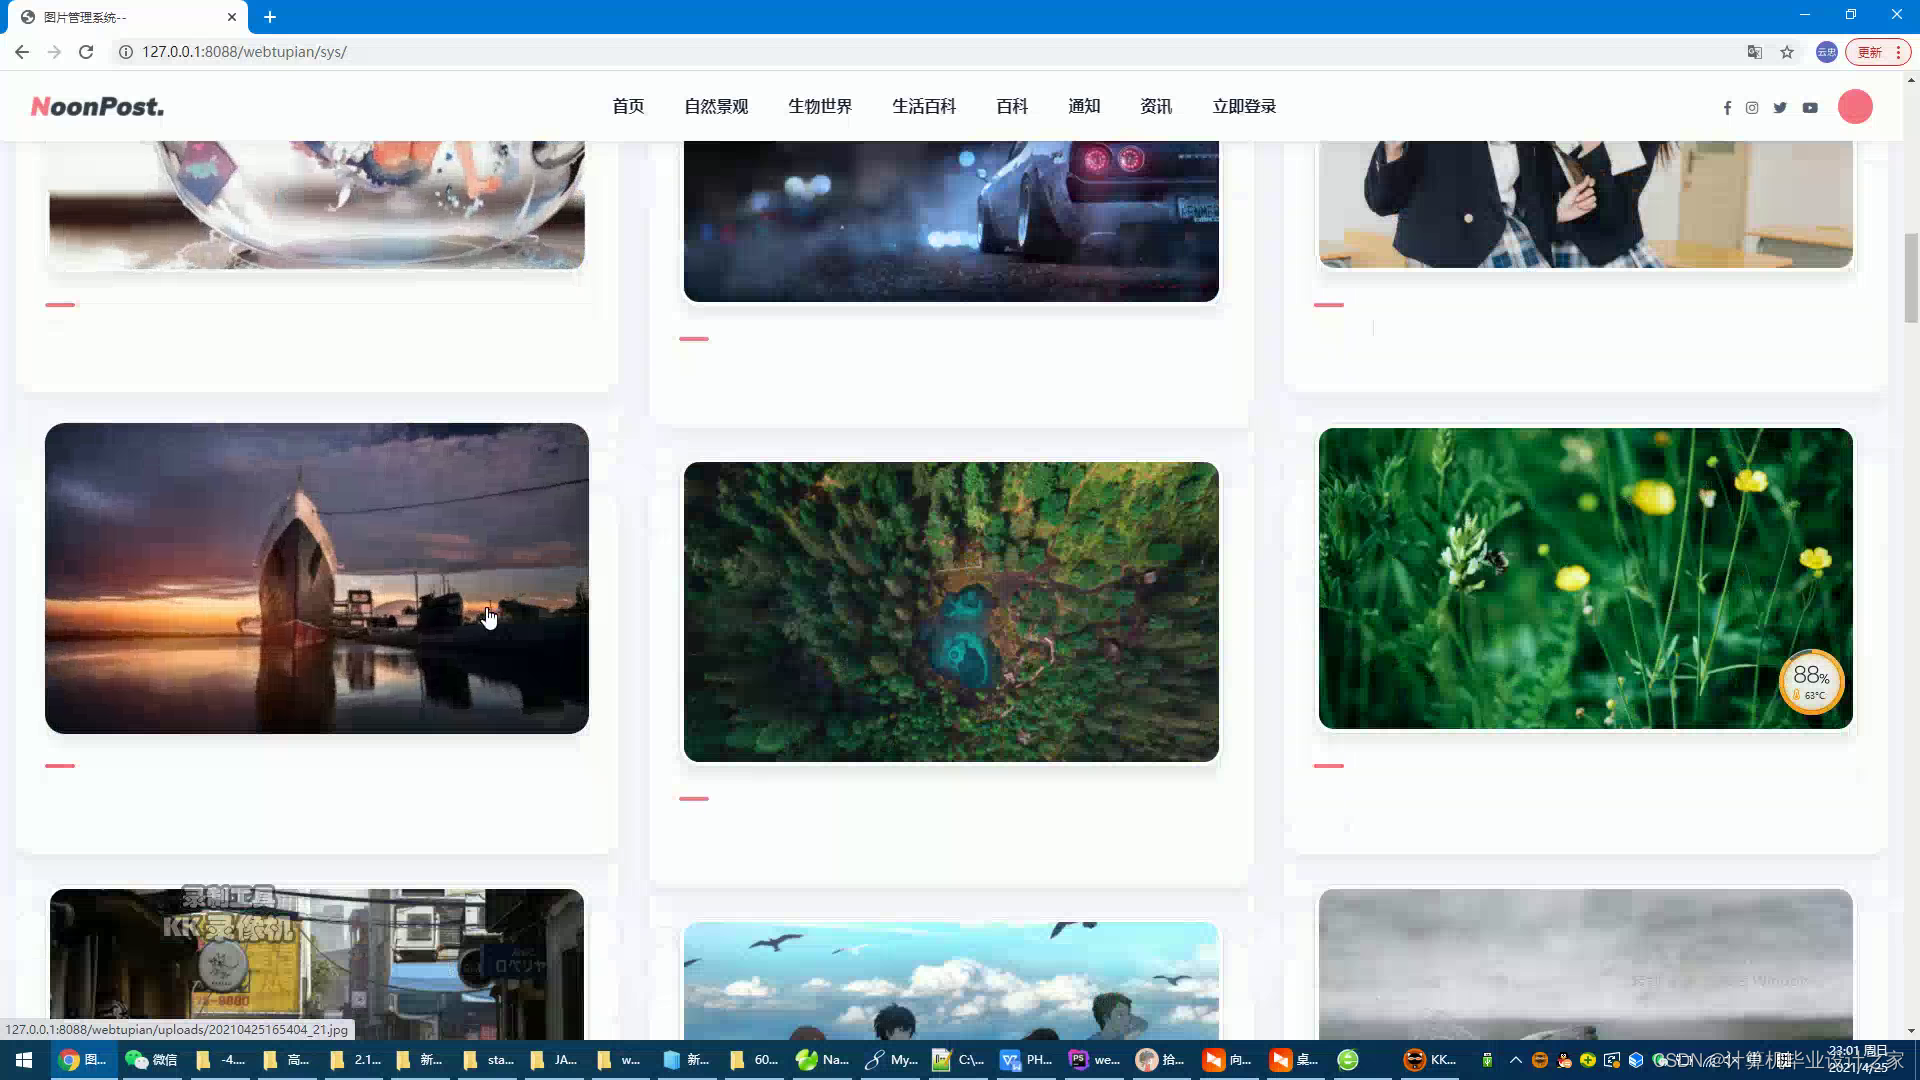This screenshot has height=1080, width=1920.
Task: Click the Facebook icon in header
Action: 1727,108
